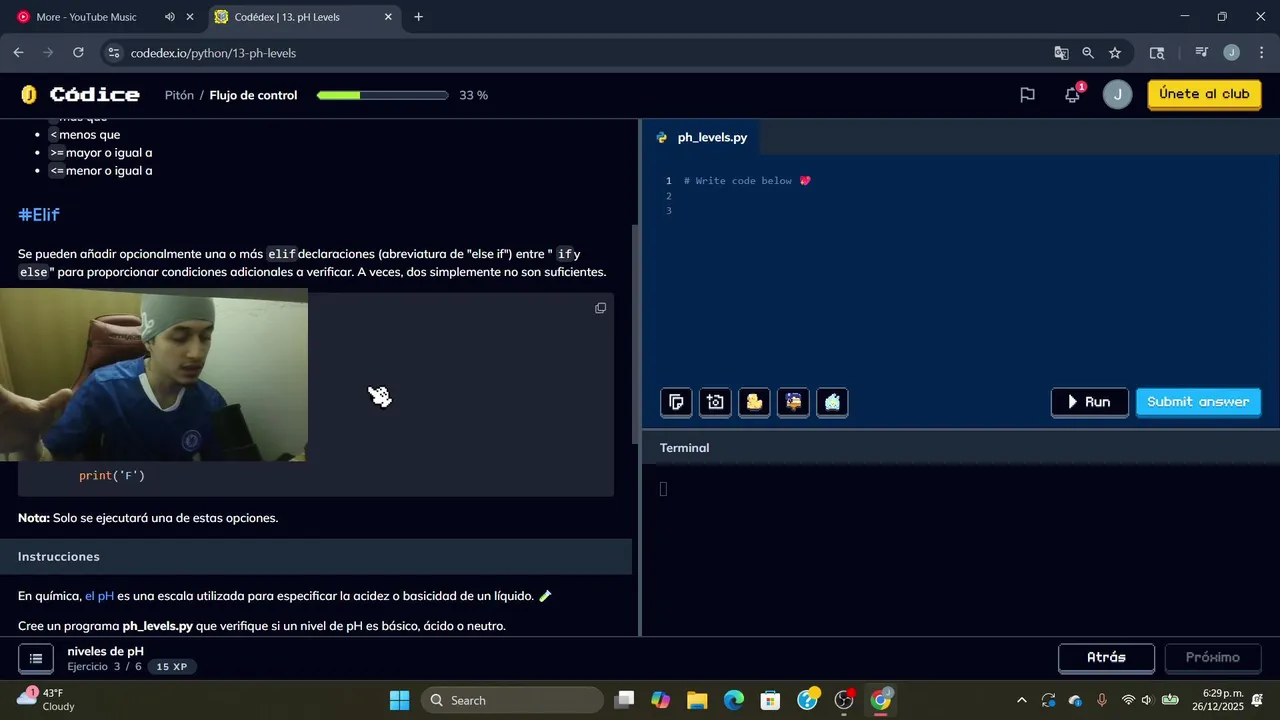Open Microsoft Store from the taskbar
The width and height of the screenshot is (1280, 720).
[770, 700]
